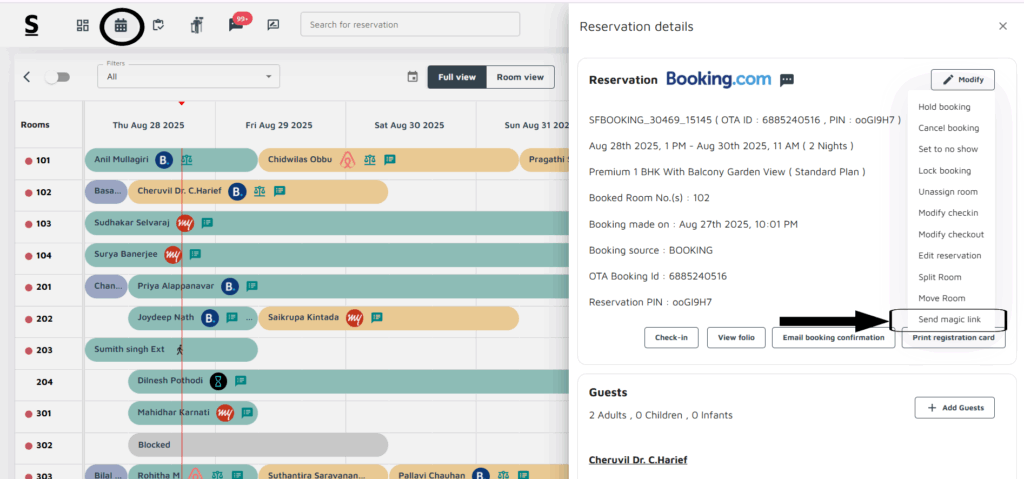Screen dimensions: 1024x479
Task: Click Sat Aug 30 2025 column header
Action: tap(409, 125)
